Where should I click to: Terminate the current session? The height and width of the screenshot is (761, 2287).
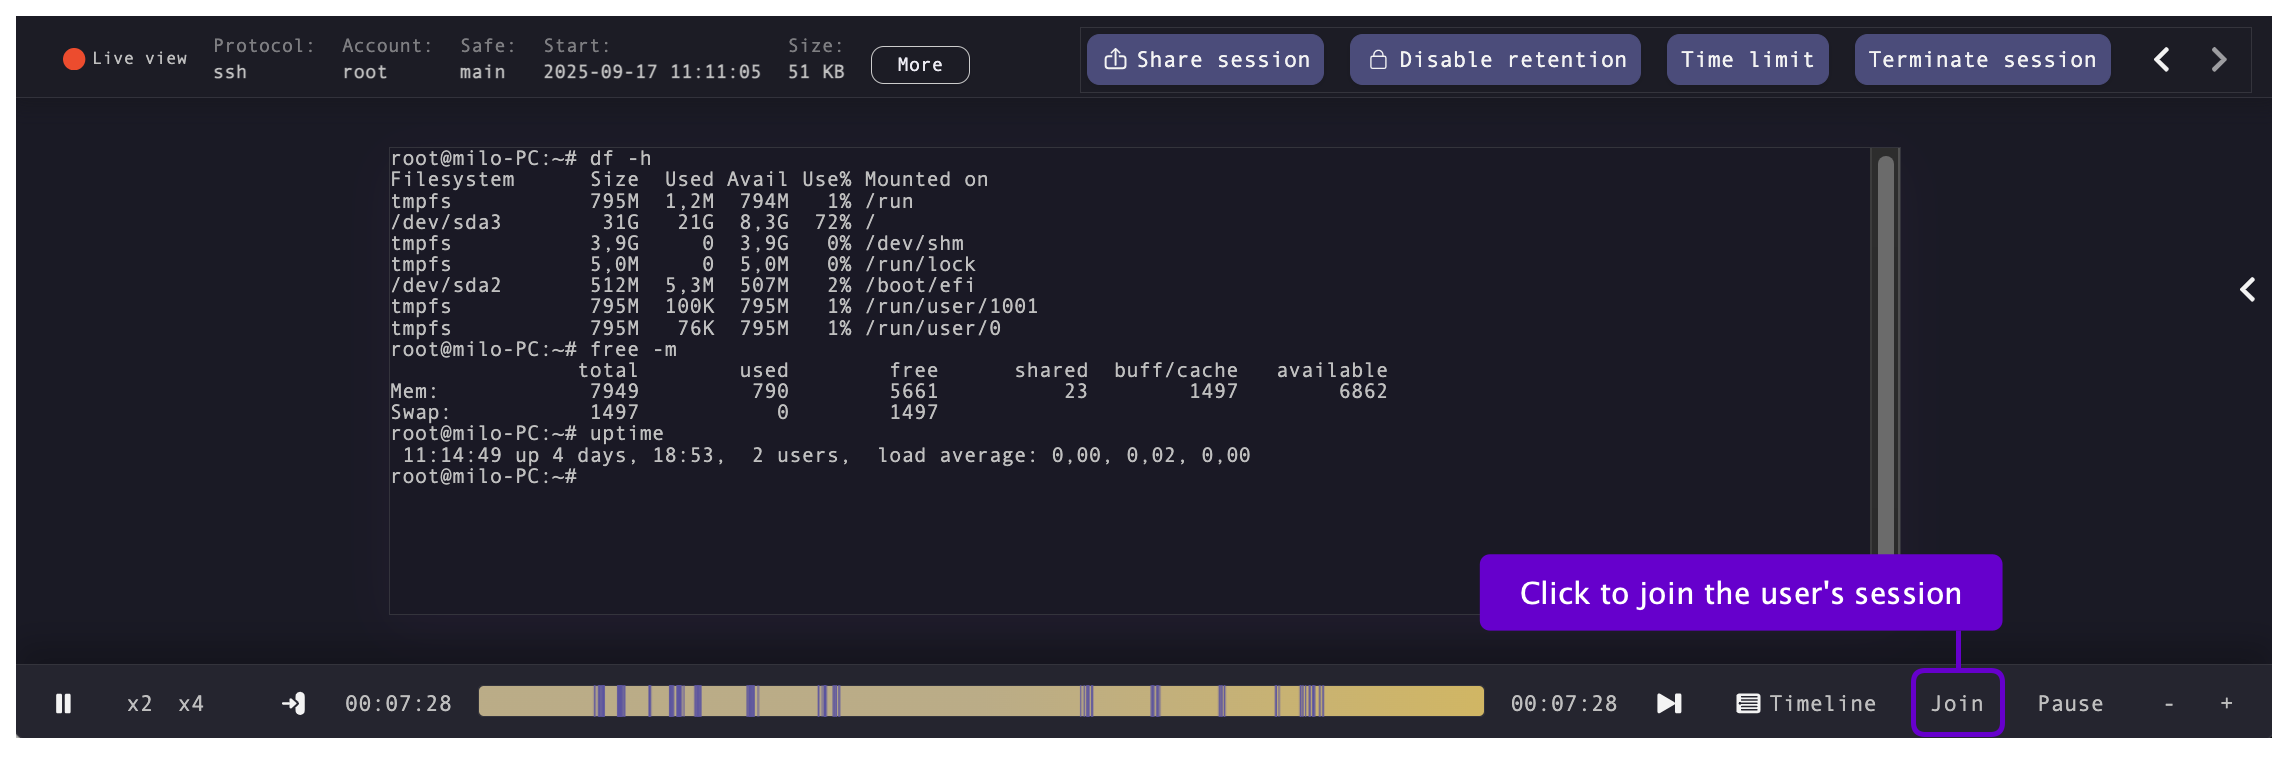tap(1983, 60)
